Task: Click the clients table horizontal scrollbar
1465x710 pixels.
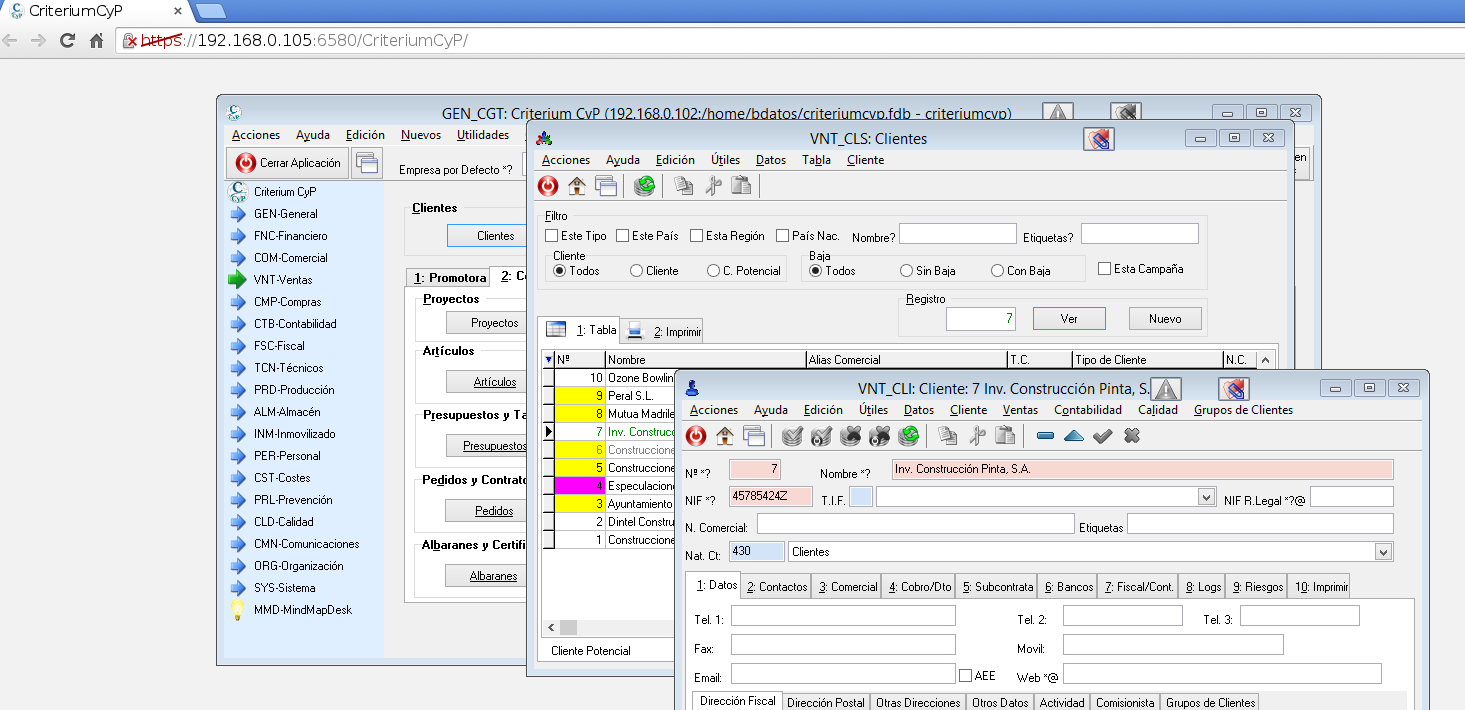Action: pyautogui.click(x=608, y=627)
